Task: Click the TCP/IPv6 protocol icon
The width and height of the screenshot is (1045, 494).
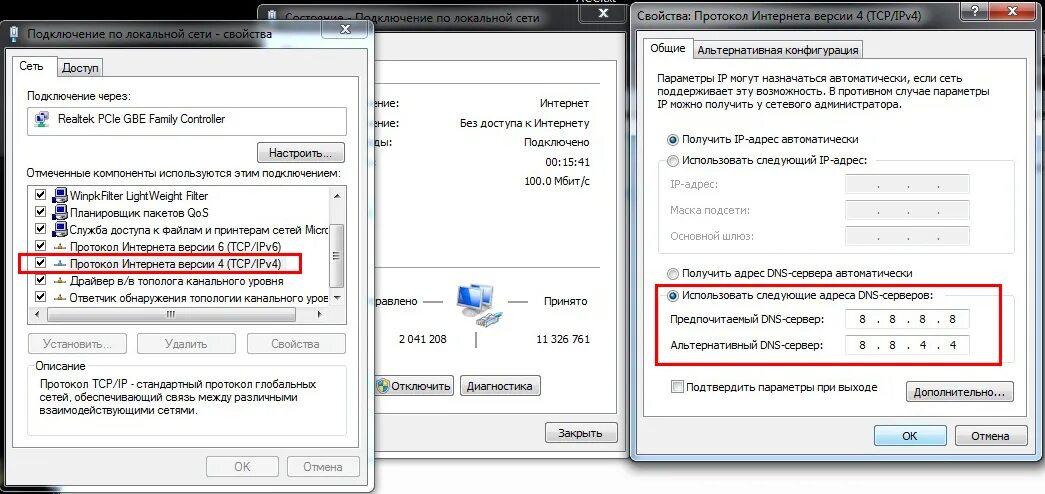Action: [x=61, y=247]
